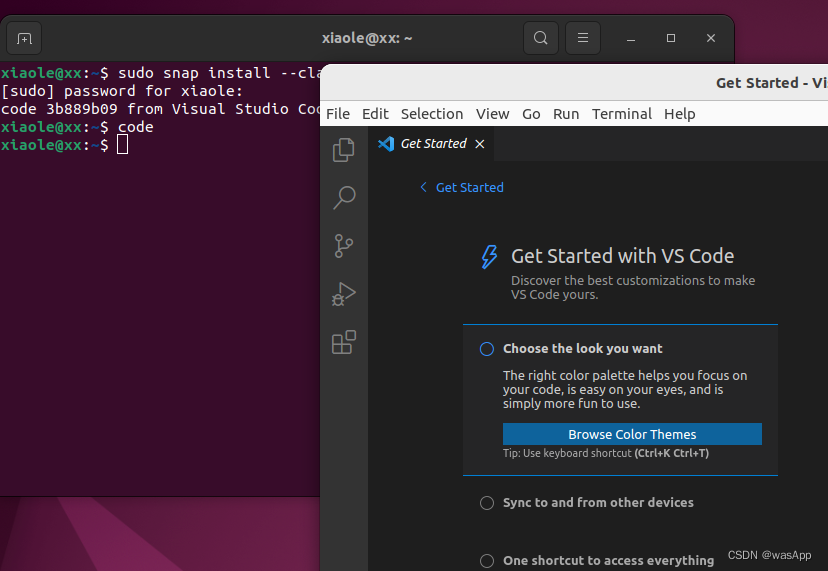Switch to the Get Started tab

[433, 144]
